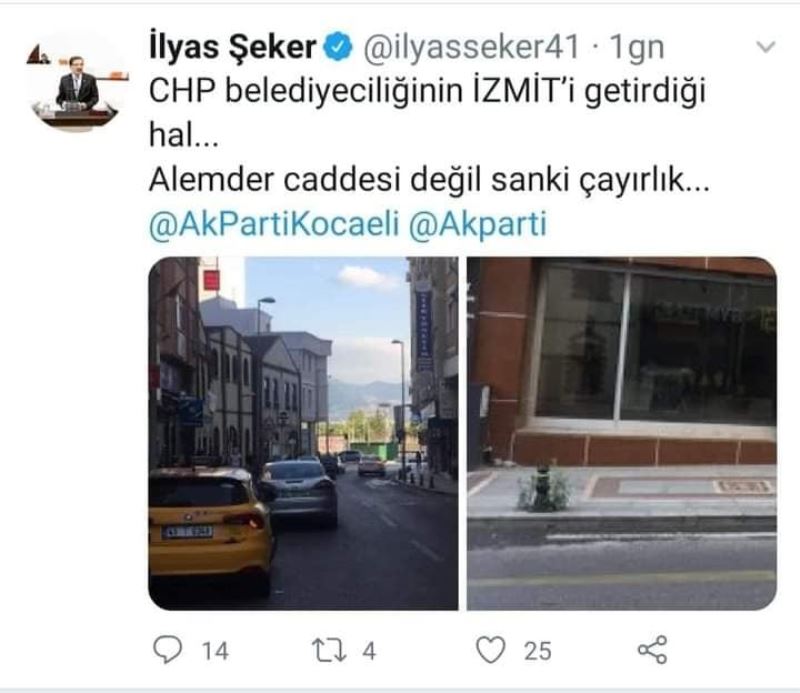Click the tweet text about Alemder caddesi
Screen dimensions: 800x693
click(x=429, y=180)
